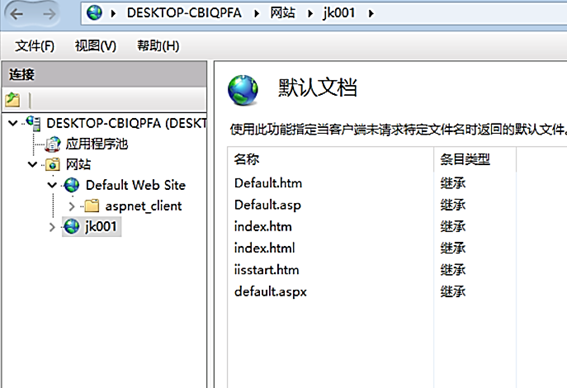This screenshot has height=388, width=567.
Task: Open dropdown arrow after 网站 breadcrumb
Action: pyautogui.click(x=310, y=14)
